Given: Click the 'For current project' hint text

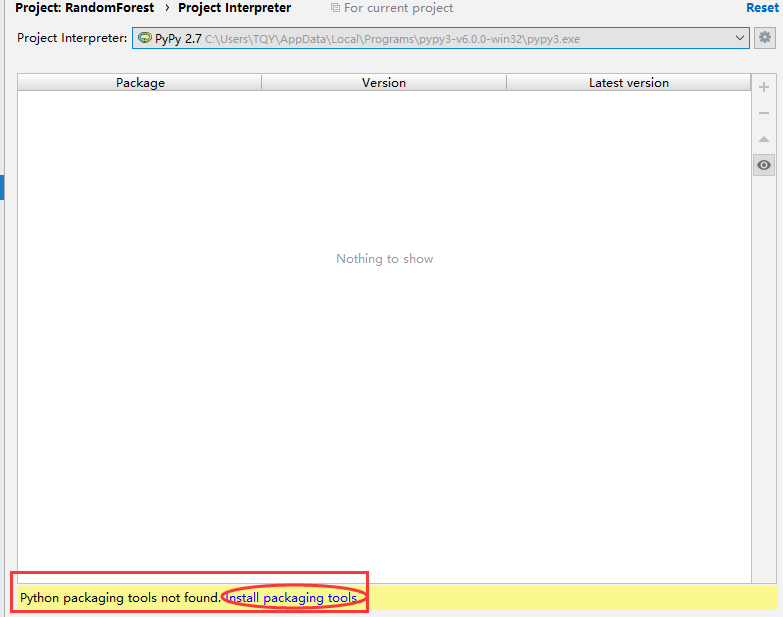Looking at the screenshot, I should click(398, 8).
